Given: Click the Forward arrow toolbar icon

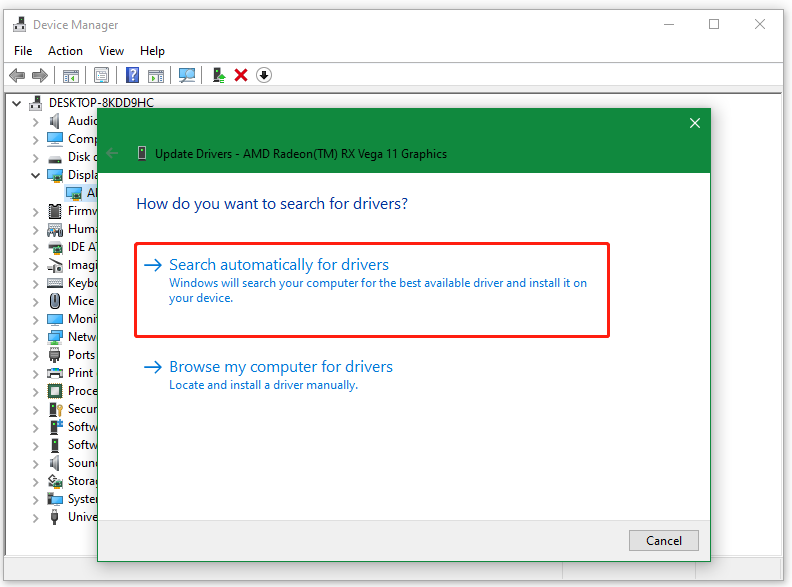Looking at the screenshot, I should point(40,76).
